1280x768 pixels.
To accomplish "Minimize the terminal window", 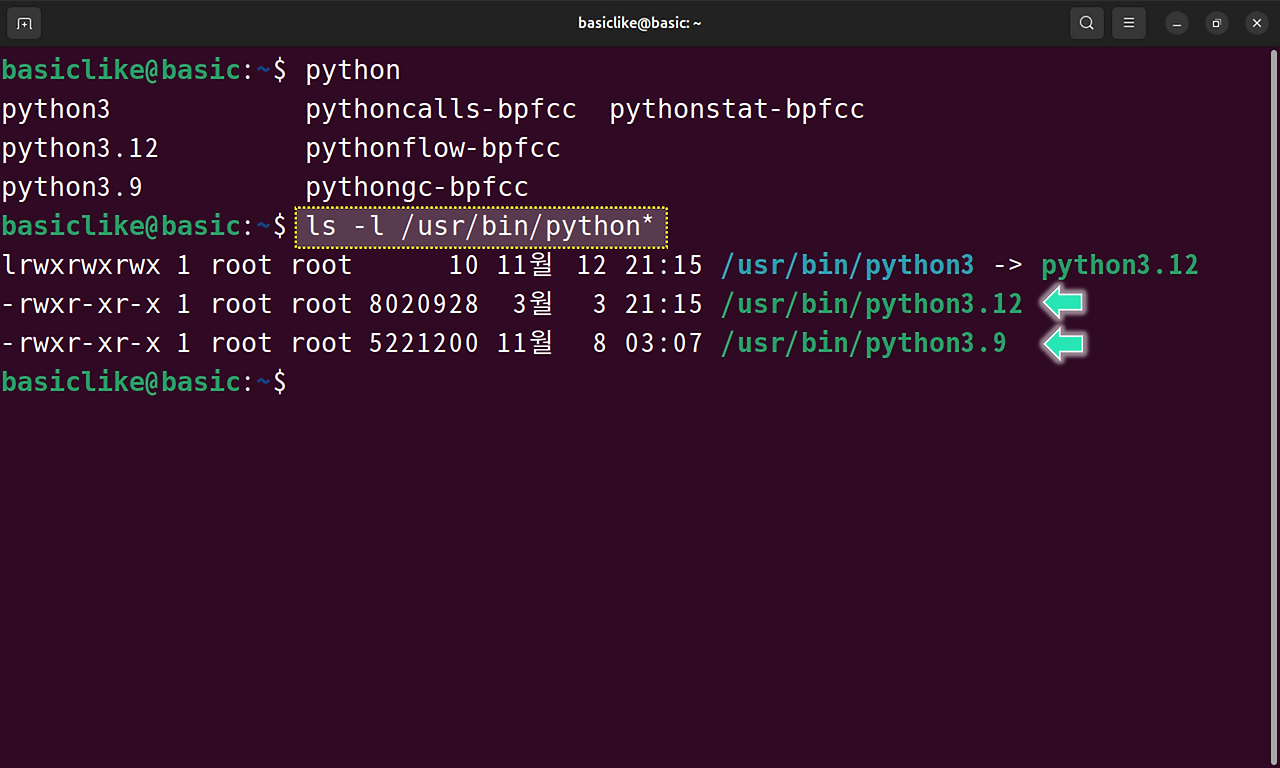I will tap(1177, 23).
